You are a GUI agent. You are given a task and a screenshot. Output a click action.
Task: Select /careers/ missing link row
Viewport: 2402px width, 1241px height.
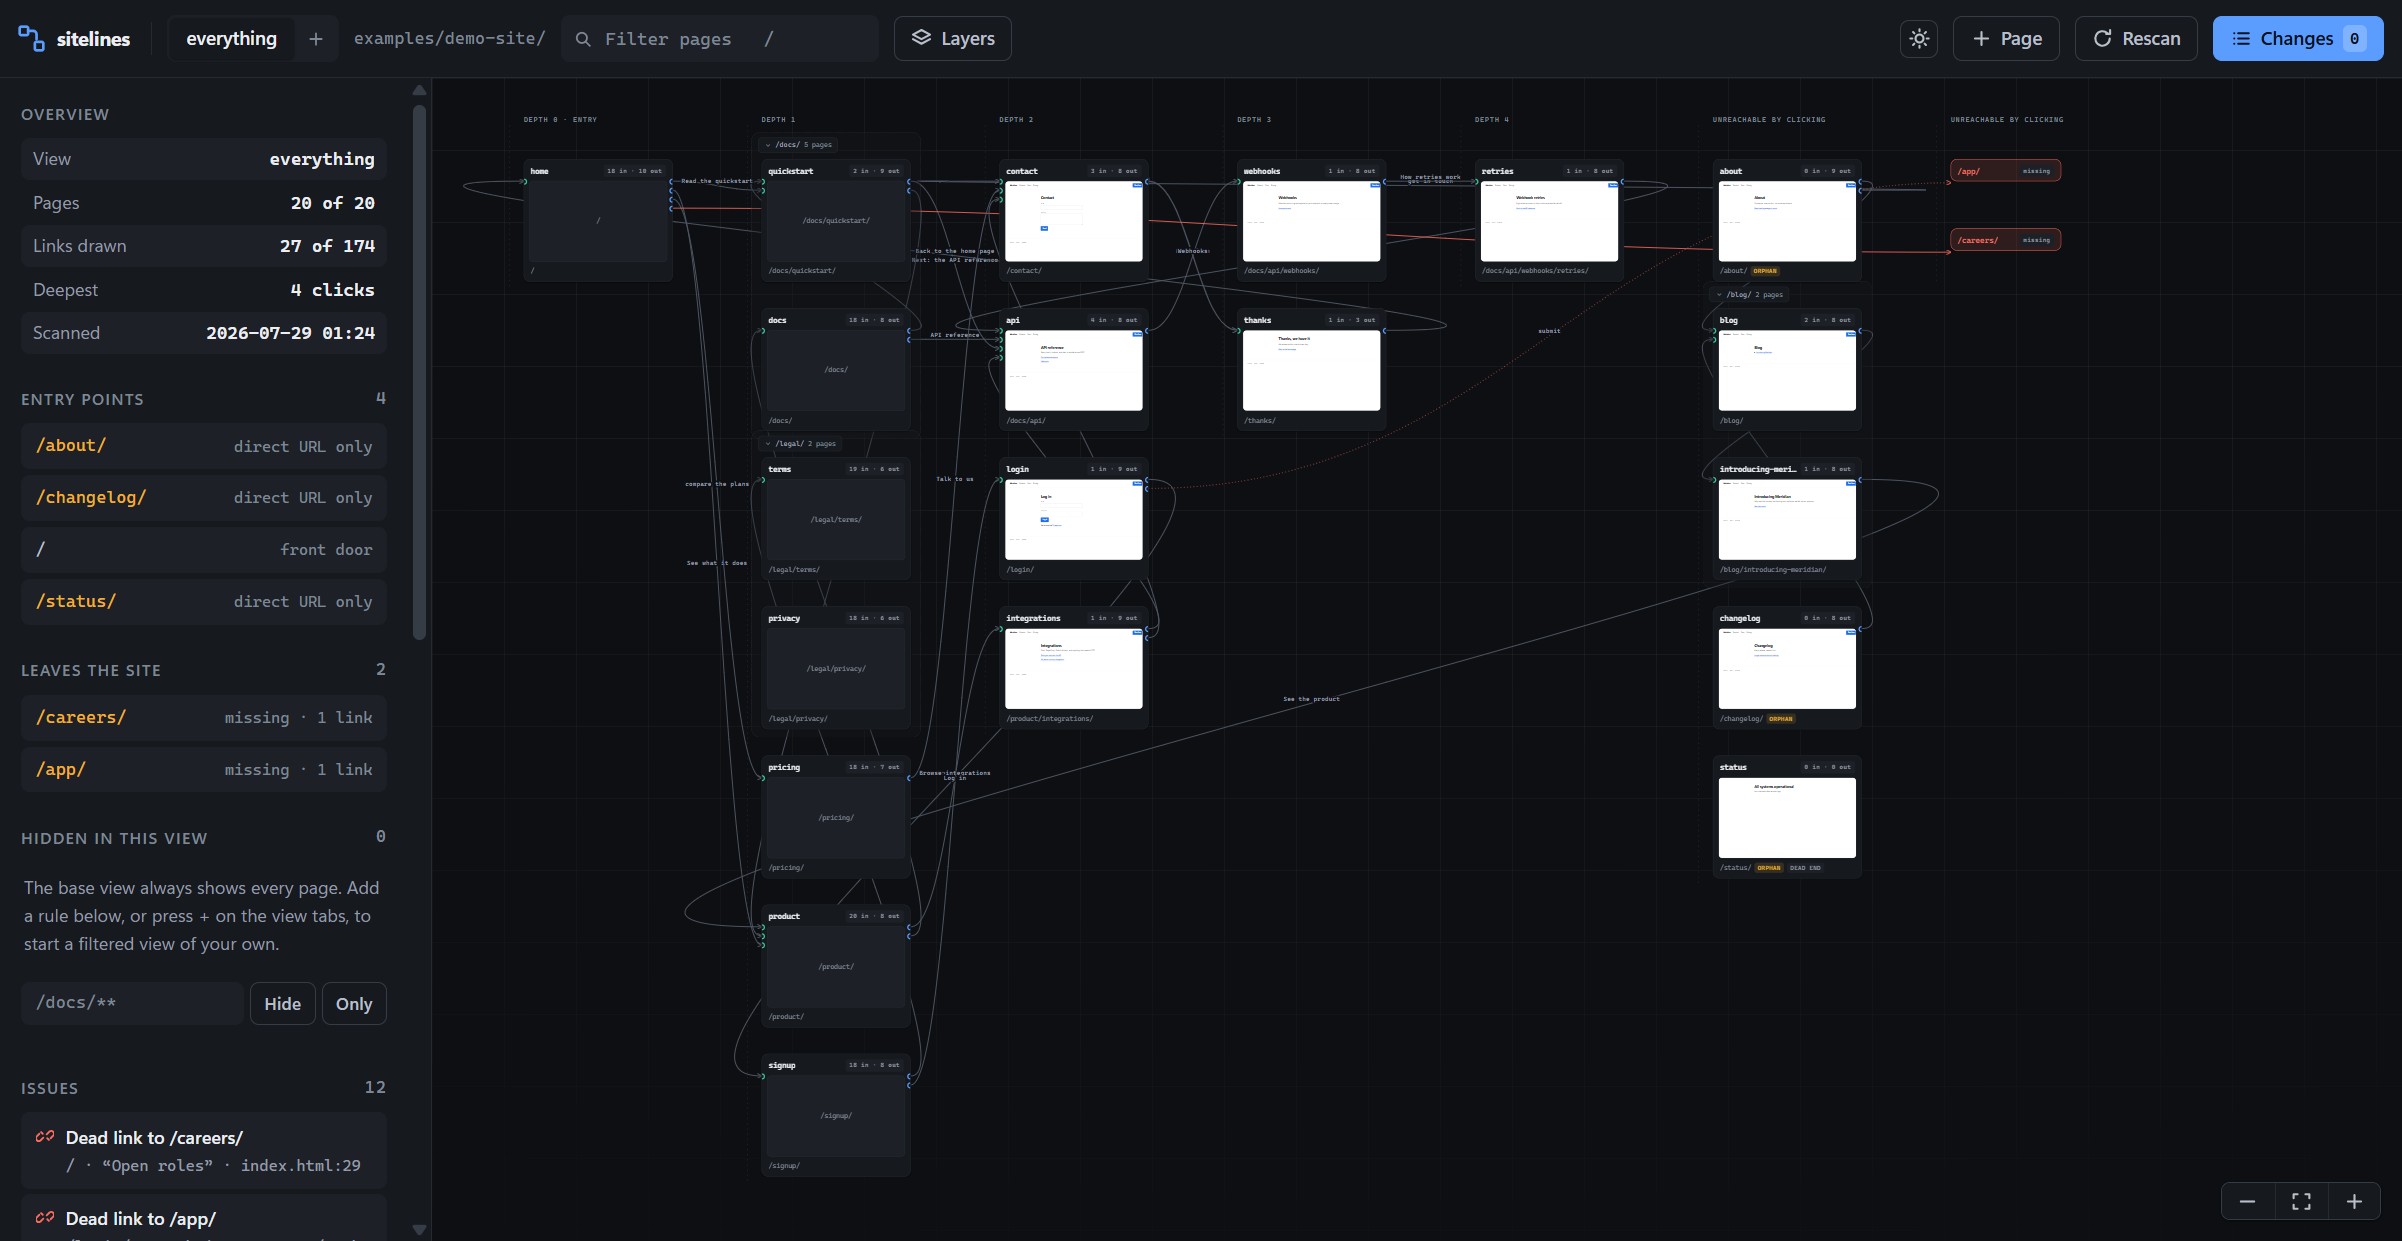[204, 718]
